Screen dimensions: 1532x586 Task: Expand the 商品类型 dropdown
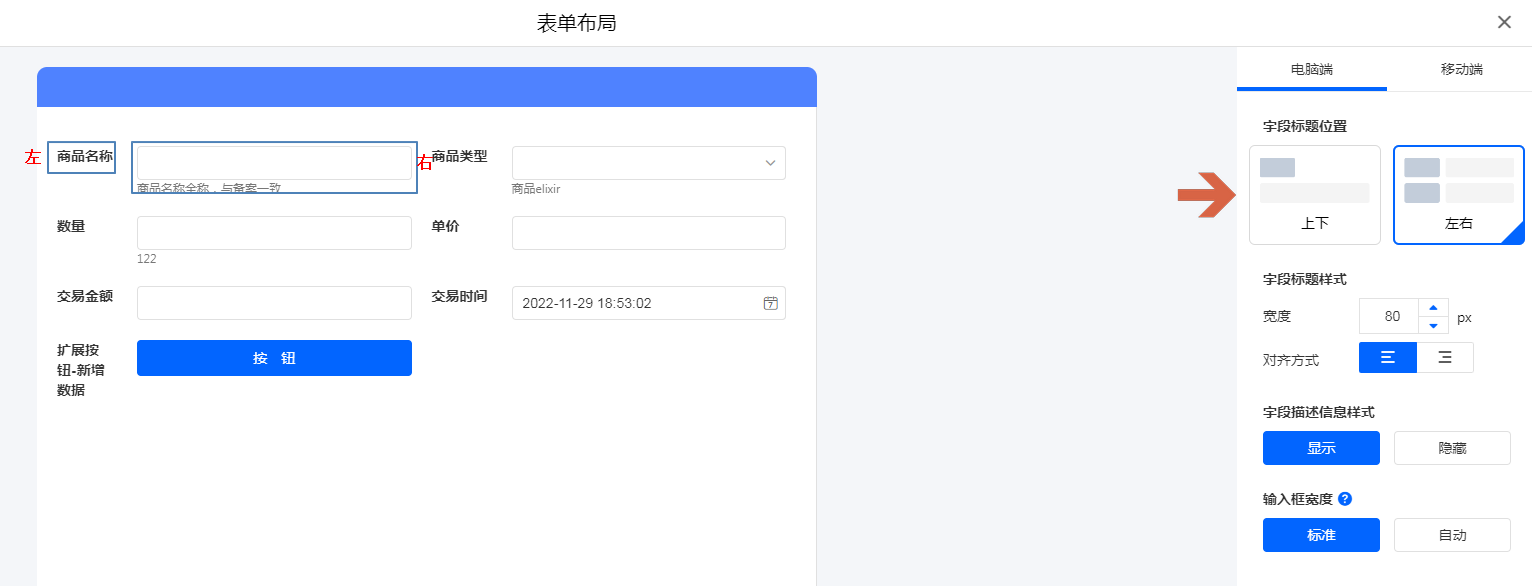648,163
